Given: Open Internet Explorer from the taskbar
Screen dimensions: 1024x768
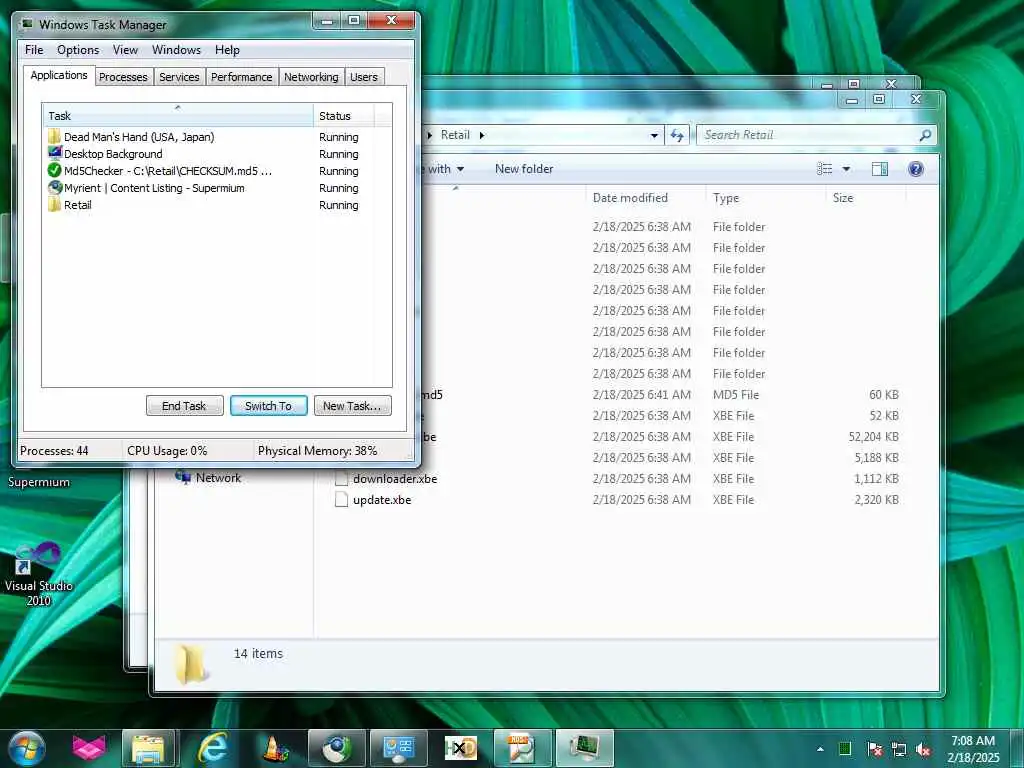Looking at the screenshot, I should point(213,748).
